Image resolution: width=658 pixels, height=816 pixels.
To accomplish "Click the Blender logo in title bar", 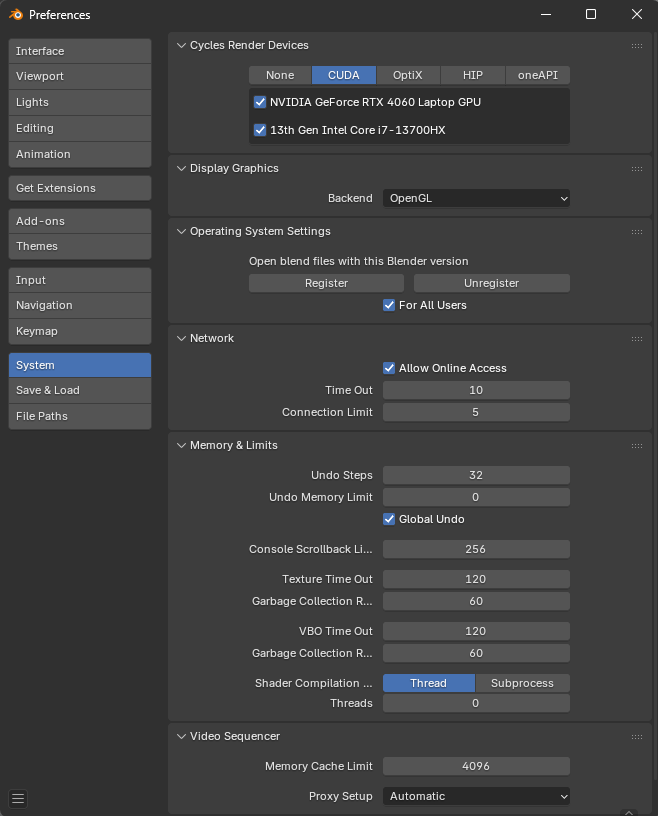I will click(16, 15).
